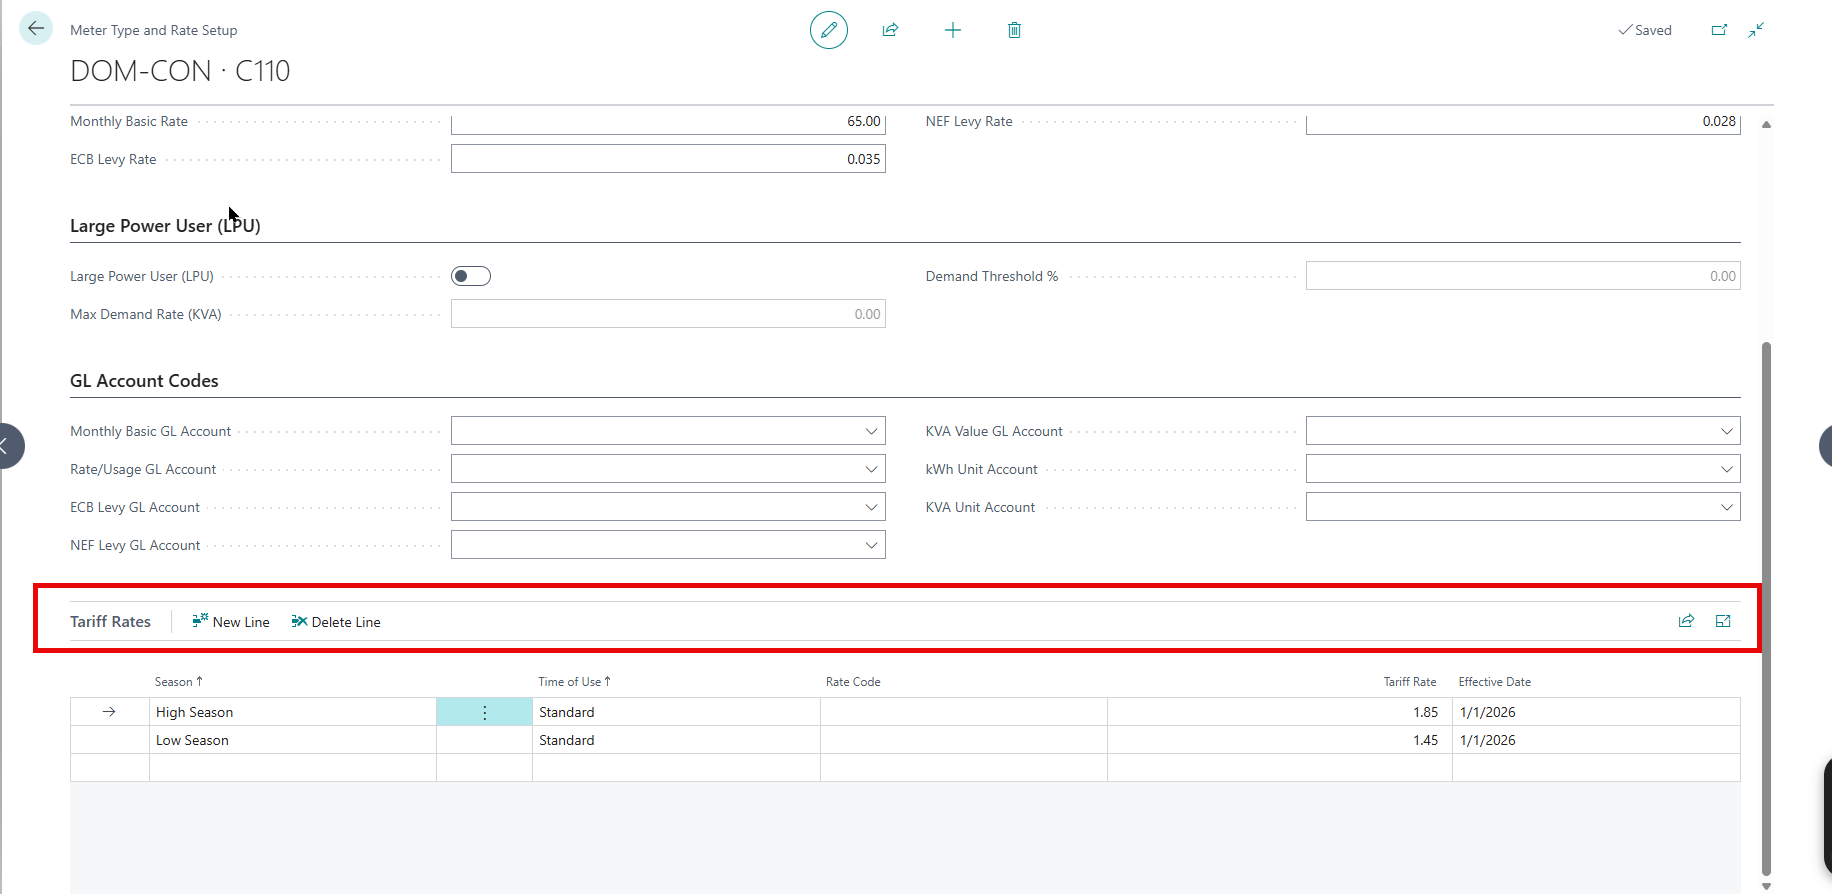Sort by Season column header
The height and width of the screenshot is (894, 1832).
178,682
